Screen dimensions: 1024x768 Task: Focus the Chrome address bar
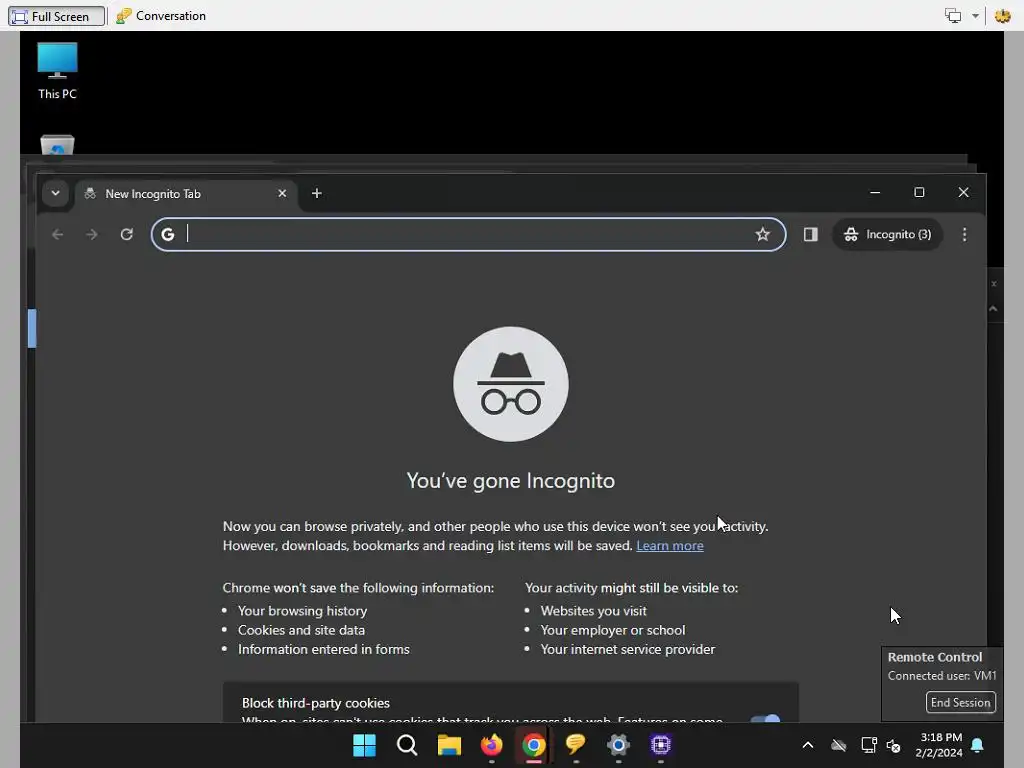click(468, 234)
